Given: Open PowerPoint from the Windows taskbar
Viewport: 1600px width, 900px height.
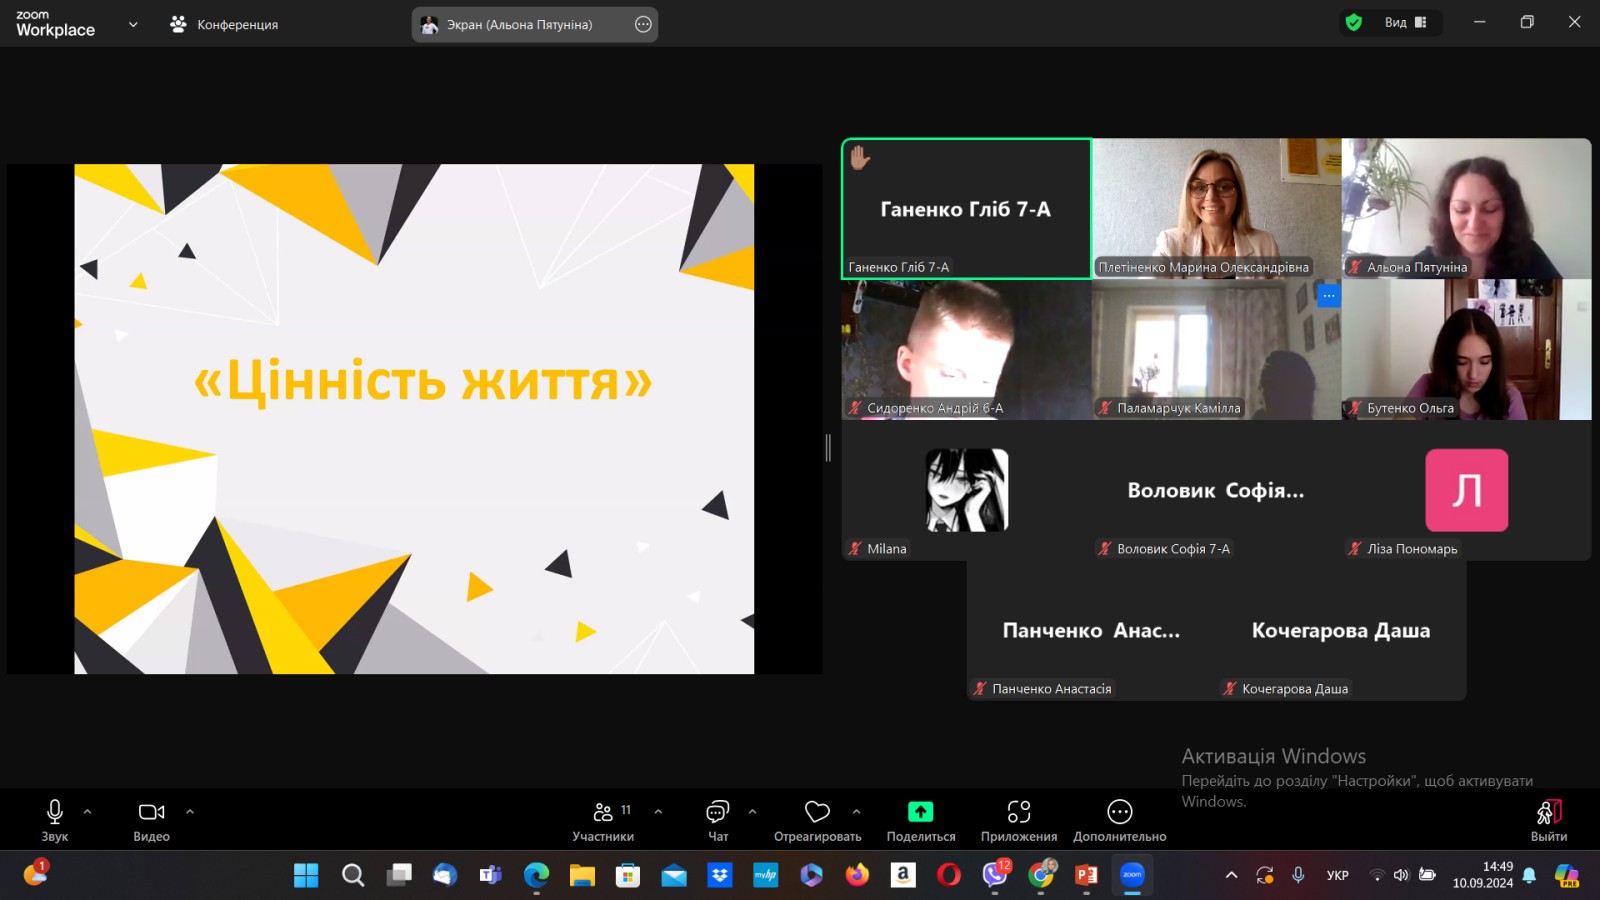Looking at the screenshot, I should [1086, 875].
